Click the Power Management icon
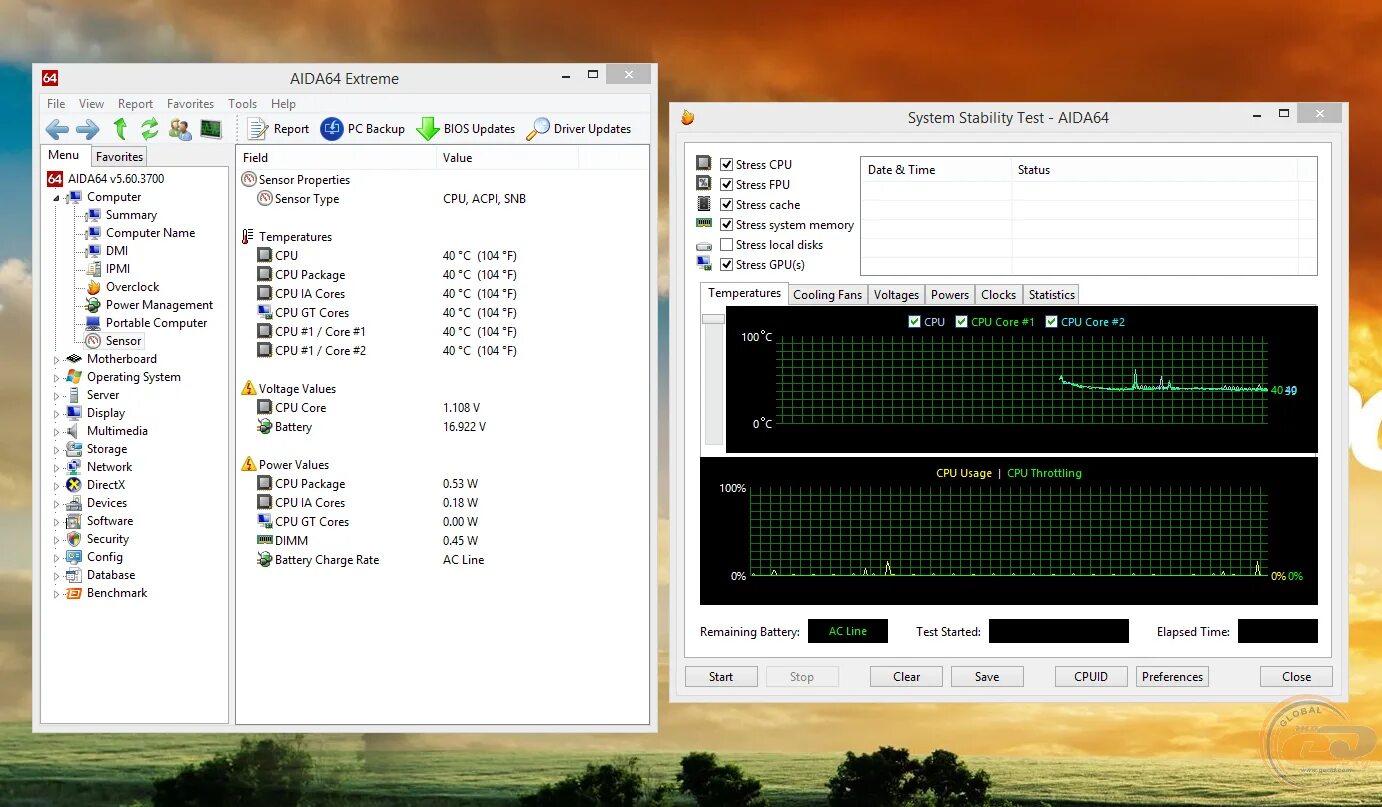This screenshot has width=1382, height=807. click(x=93, y=305)
